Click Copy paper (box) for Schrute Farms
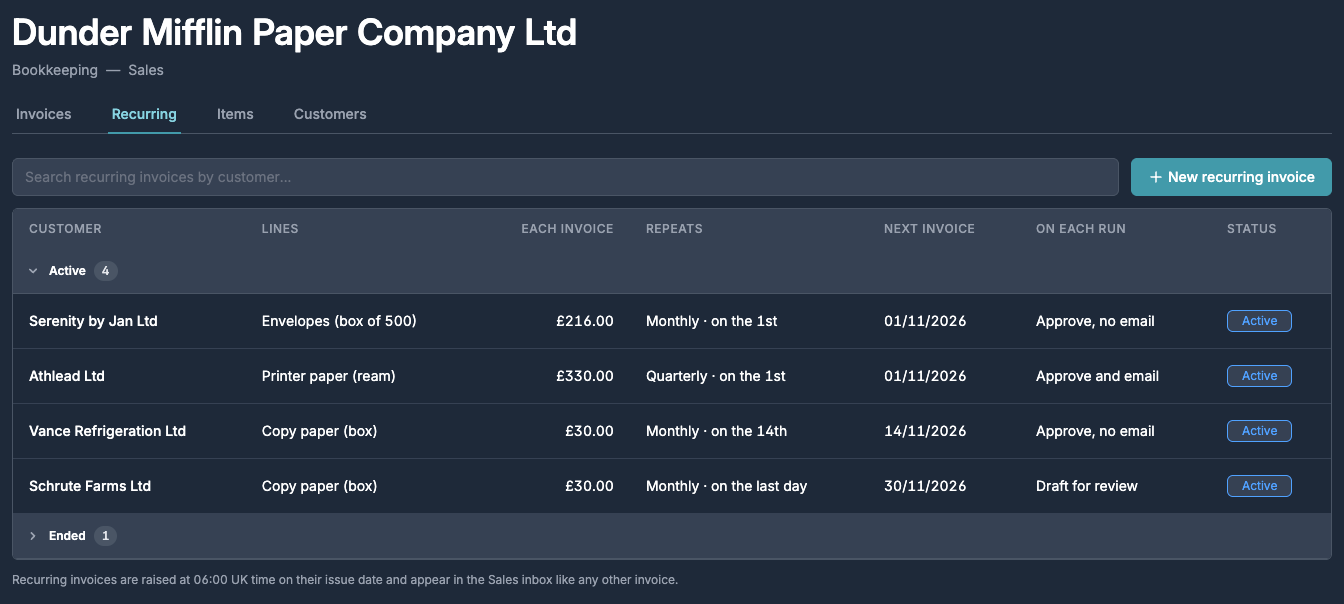The height and width of the screenshot is (604, 1344). coord(320,486)
